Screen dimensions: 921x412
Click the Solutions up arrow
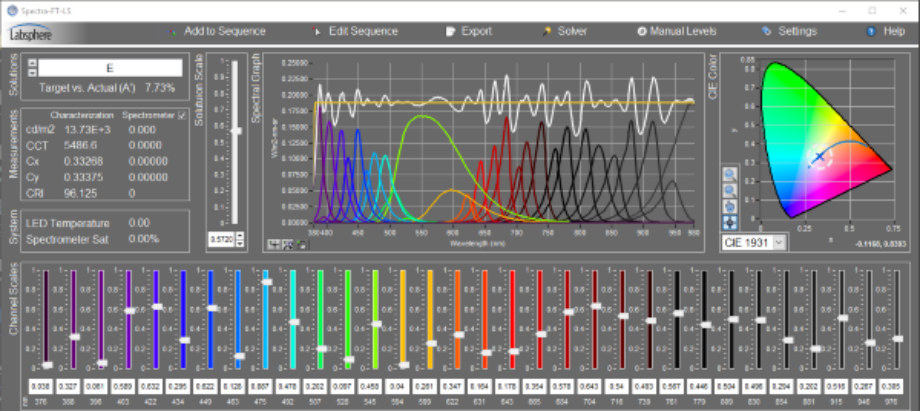pyautogui.click(x=32, y=63)
